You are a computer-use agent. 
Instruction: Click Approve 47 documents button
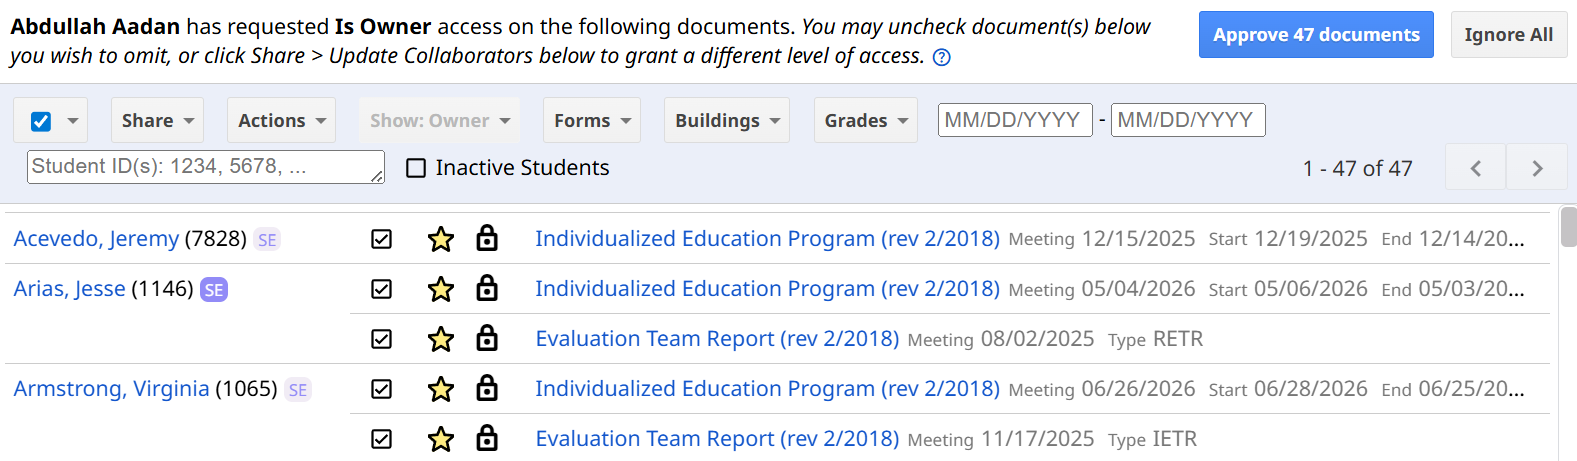point(1316,35)
